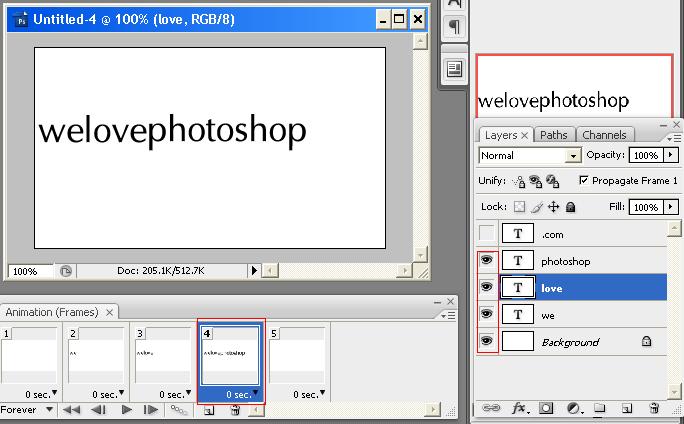Click Unify layer position icon
Viewport: 684px width, 424px height.
[x=518, y=181]
